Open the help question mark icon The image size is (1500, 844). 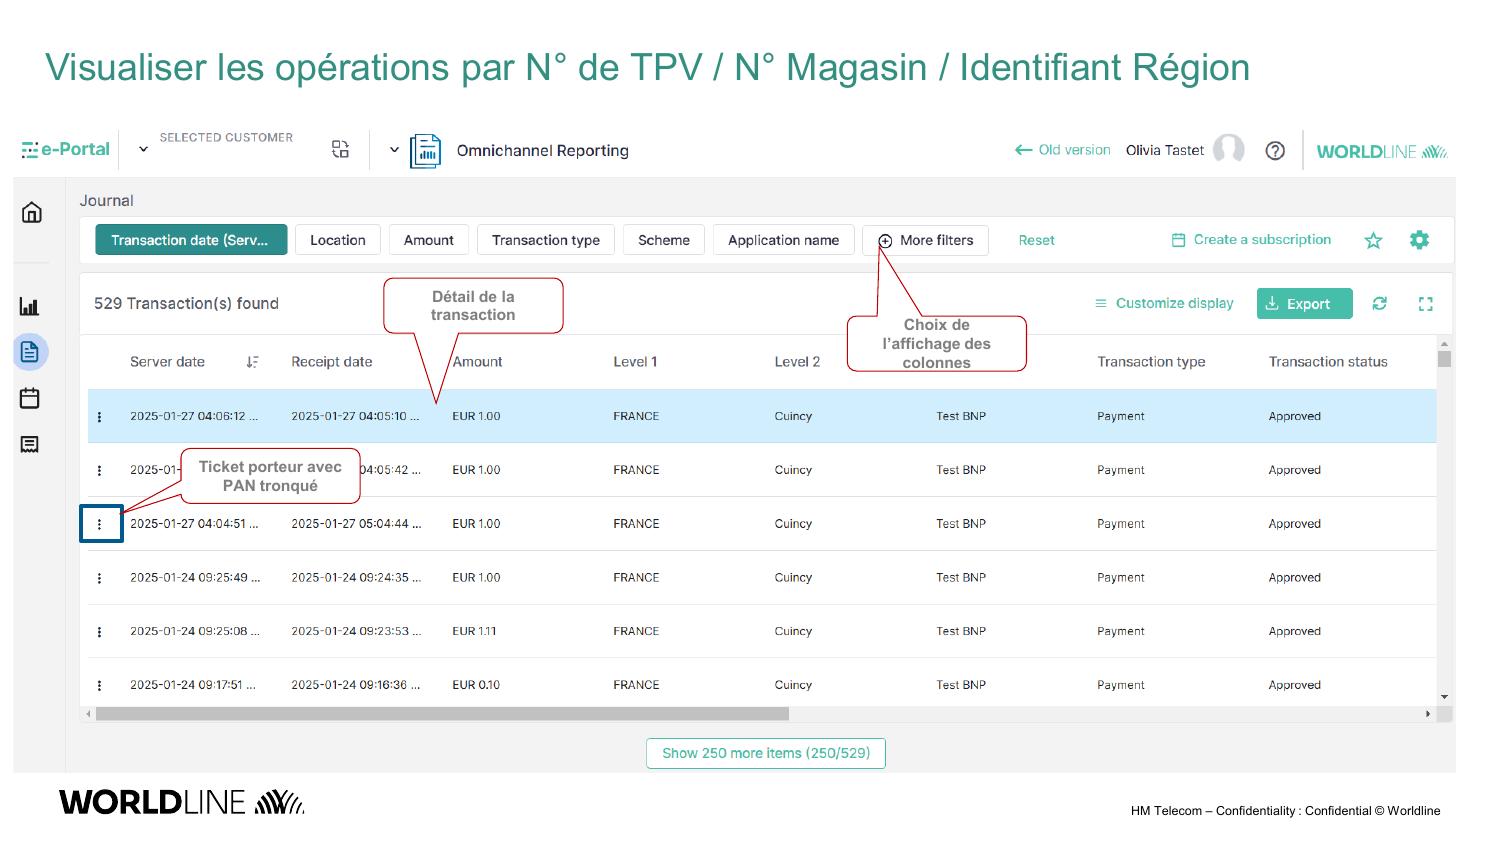click(1275, 151)
